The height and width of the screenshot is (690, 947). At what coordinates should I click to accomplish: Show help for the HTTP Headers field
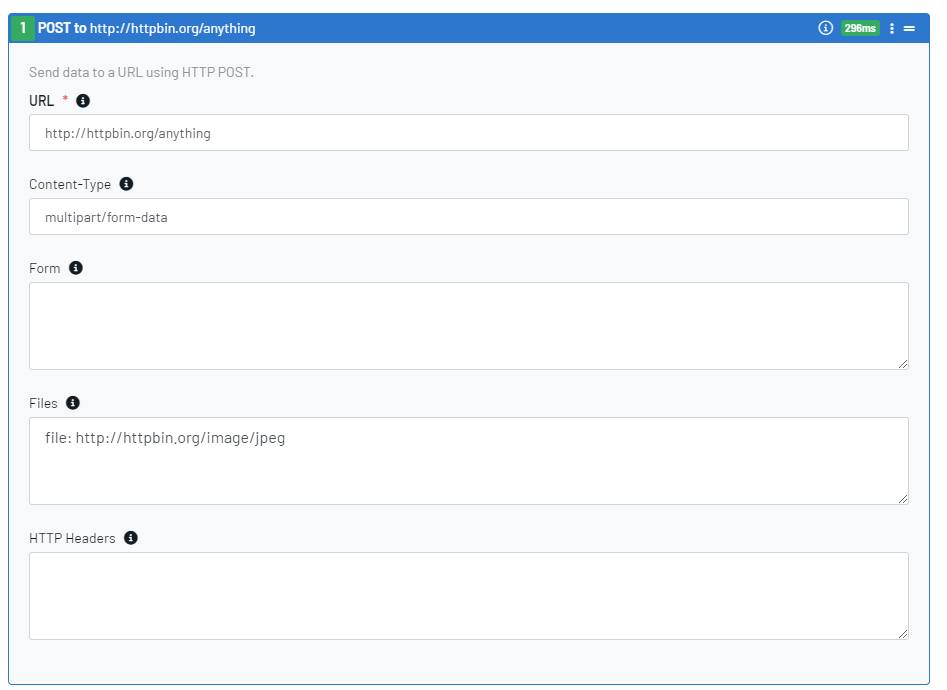131,538
